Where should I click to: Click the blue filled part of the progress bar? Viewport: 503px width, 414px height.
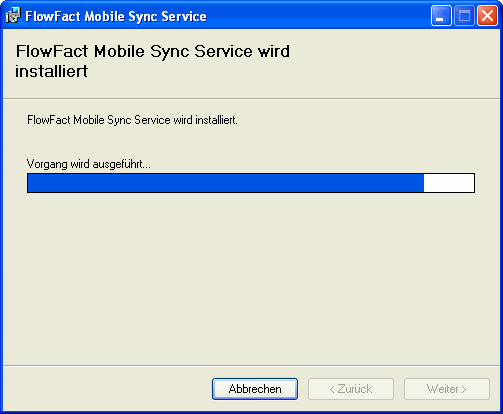[x=226, y=183]
